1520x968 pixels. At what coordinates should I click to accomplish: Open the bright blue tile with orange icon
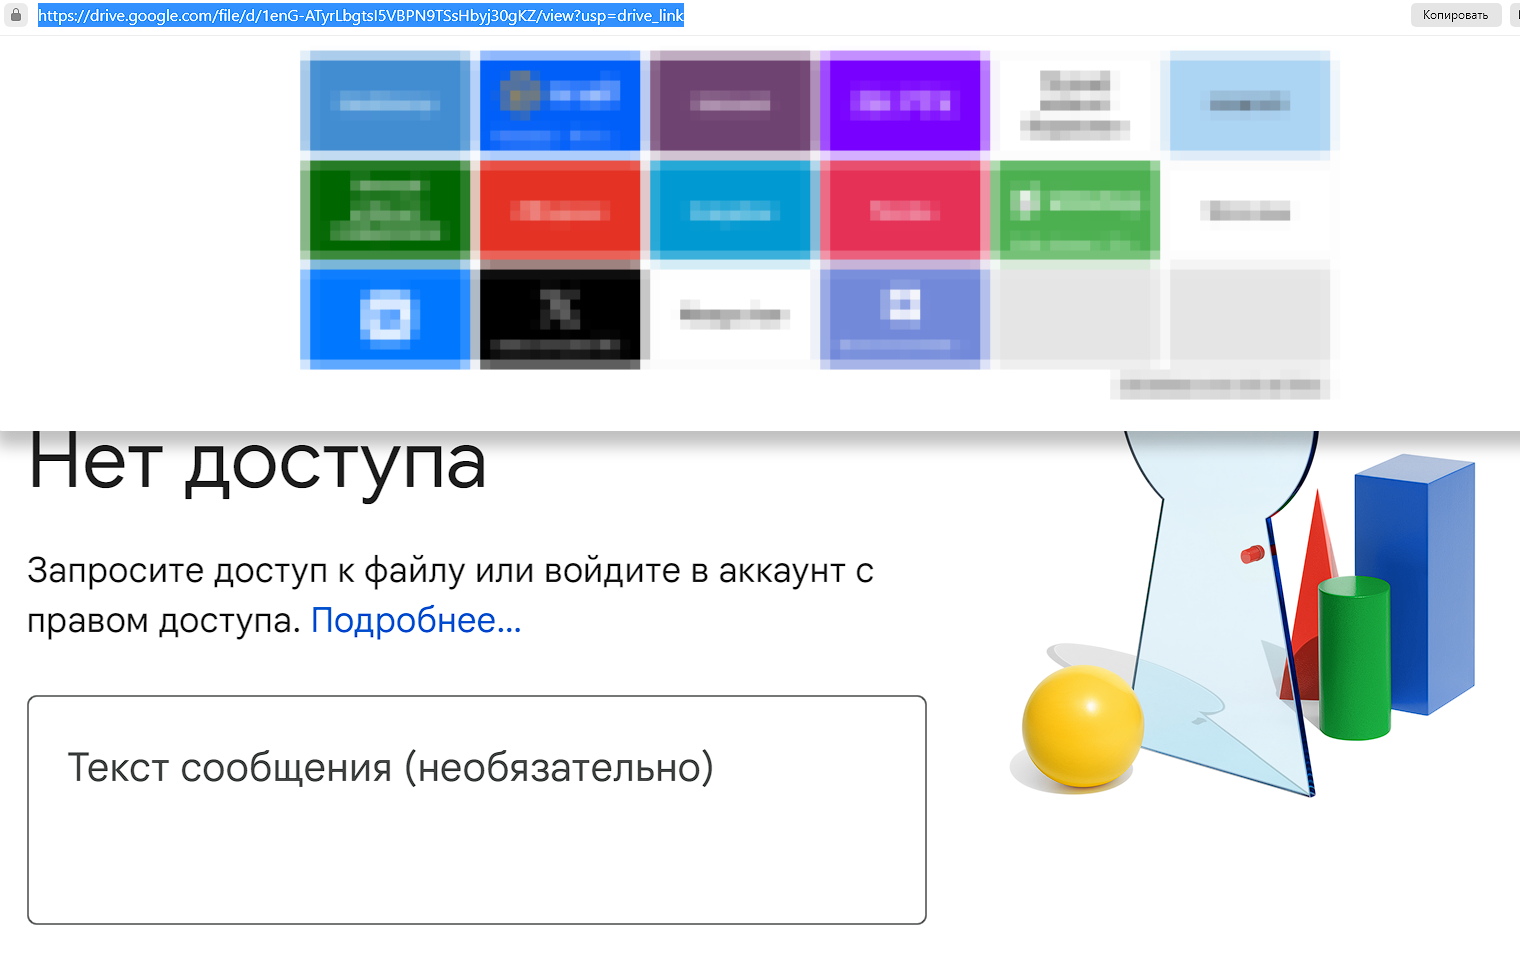coord(560,103)
